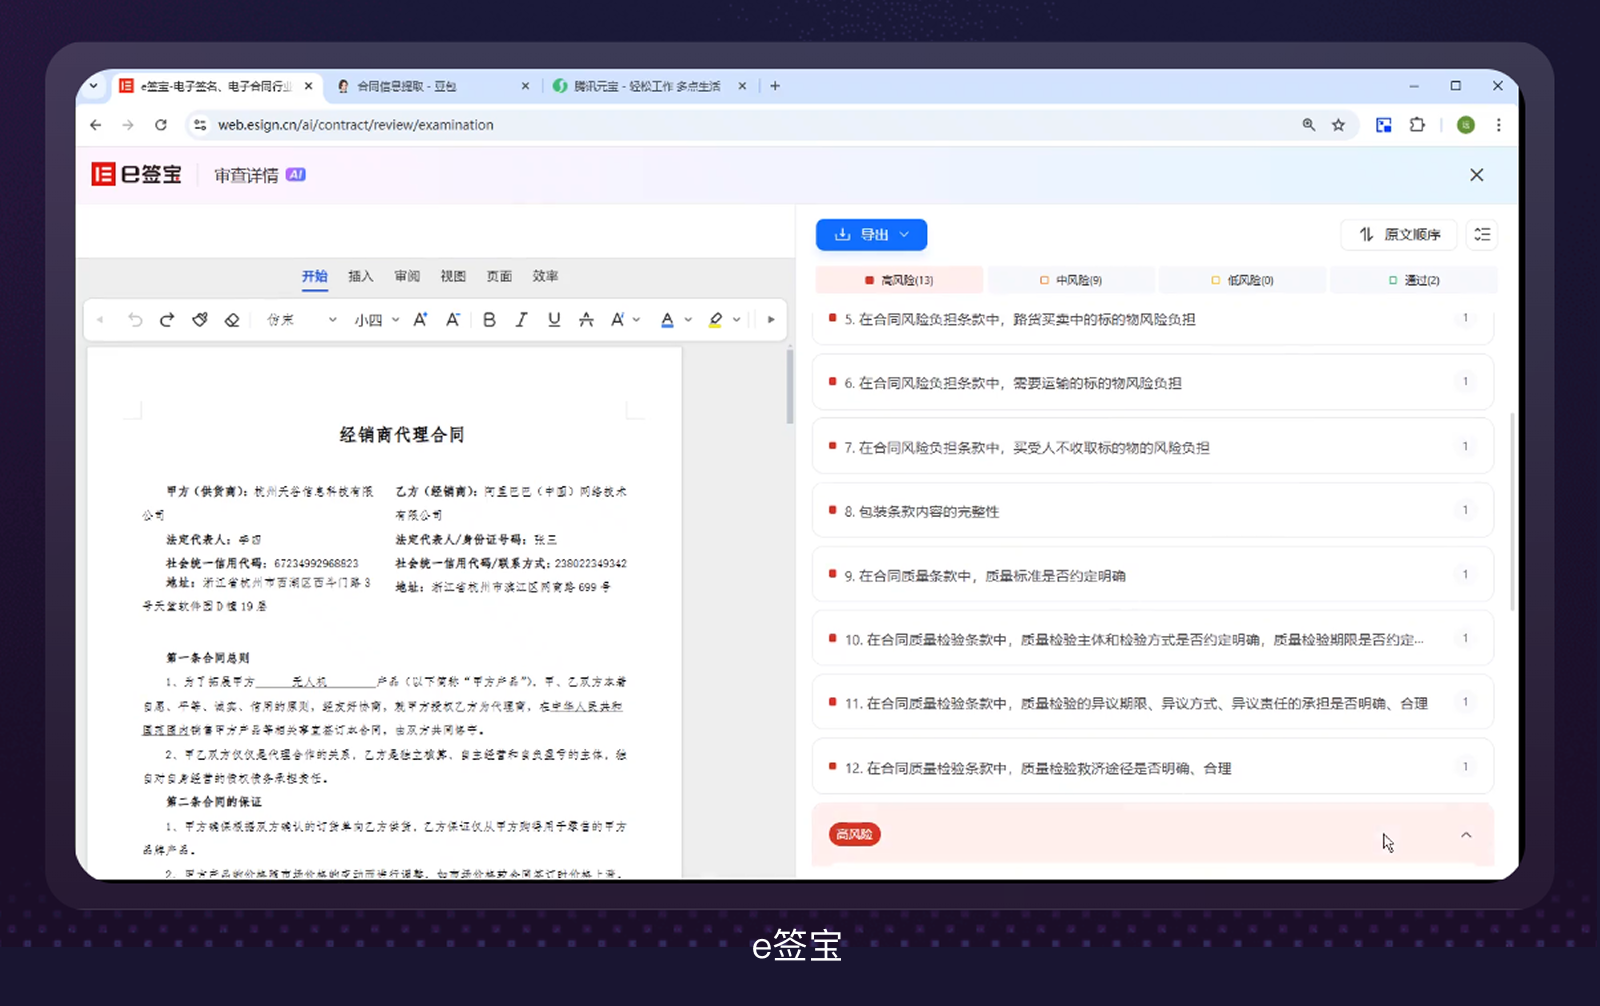Image resolution: width=1600 pixels, height=1006 pixels.
Task: Apply strikethrough formatting to the text
Action: [586, 319]
